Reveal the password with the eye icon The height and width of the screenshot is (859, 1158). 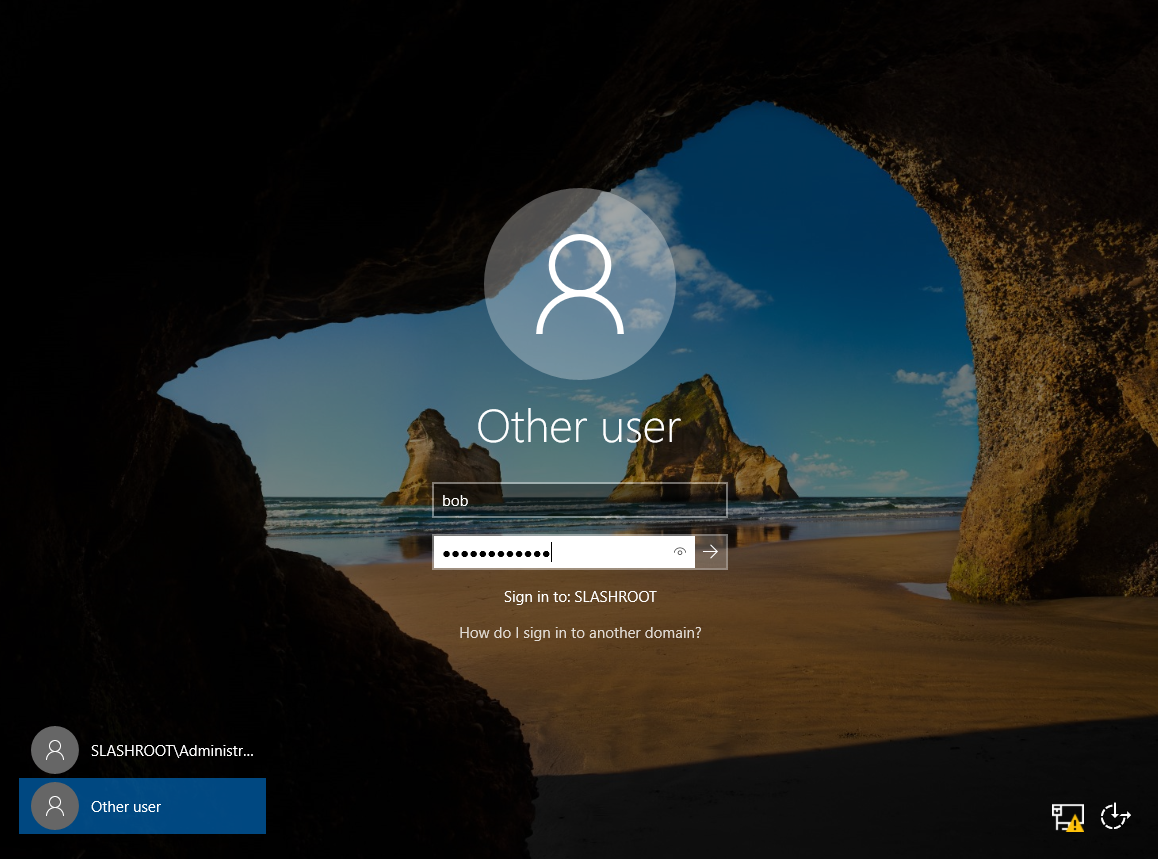pos(680,552)
